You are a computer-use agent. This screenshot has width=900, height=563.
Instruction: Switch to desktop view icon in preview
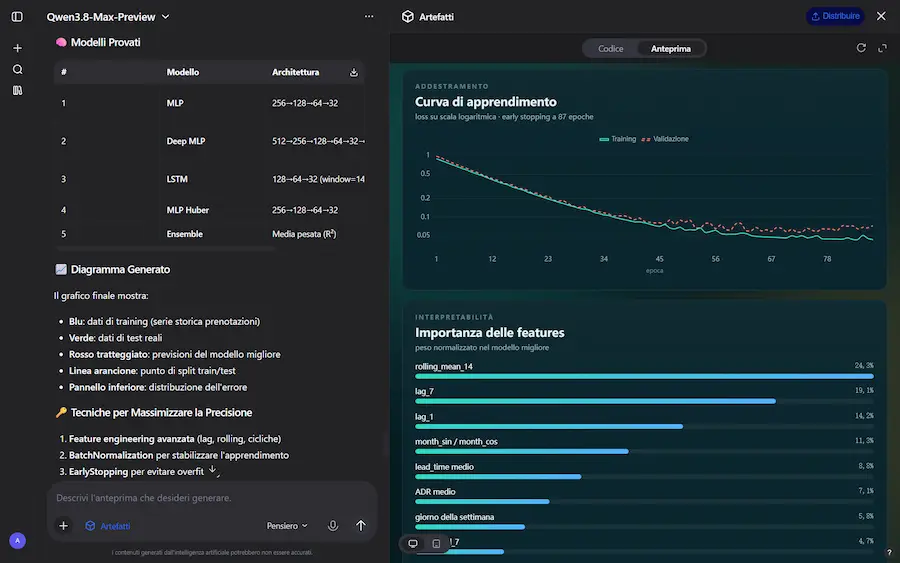click(413, 543)
